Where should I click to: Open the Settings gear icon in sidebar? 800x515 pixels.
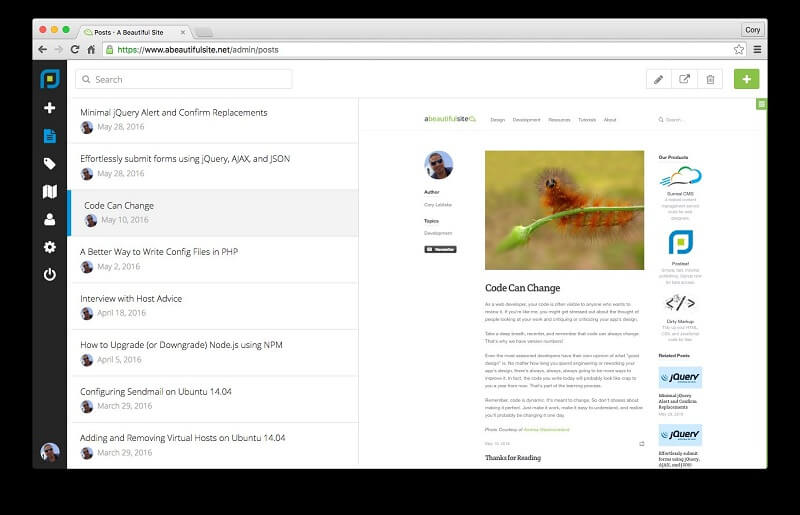[x=49, y=247]
